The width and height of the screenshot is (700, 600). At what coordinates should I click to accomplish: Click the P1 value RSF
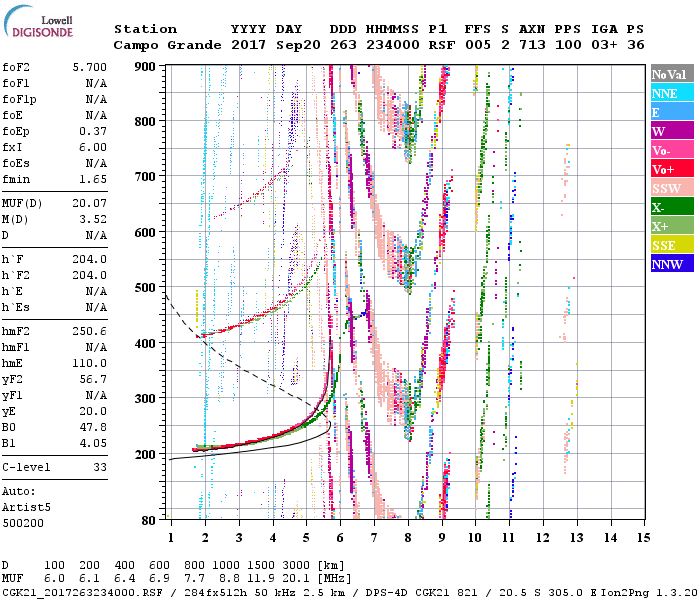pyautogui.click(x=442, y=45)
